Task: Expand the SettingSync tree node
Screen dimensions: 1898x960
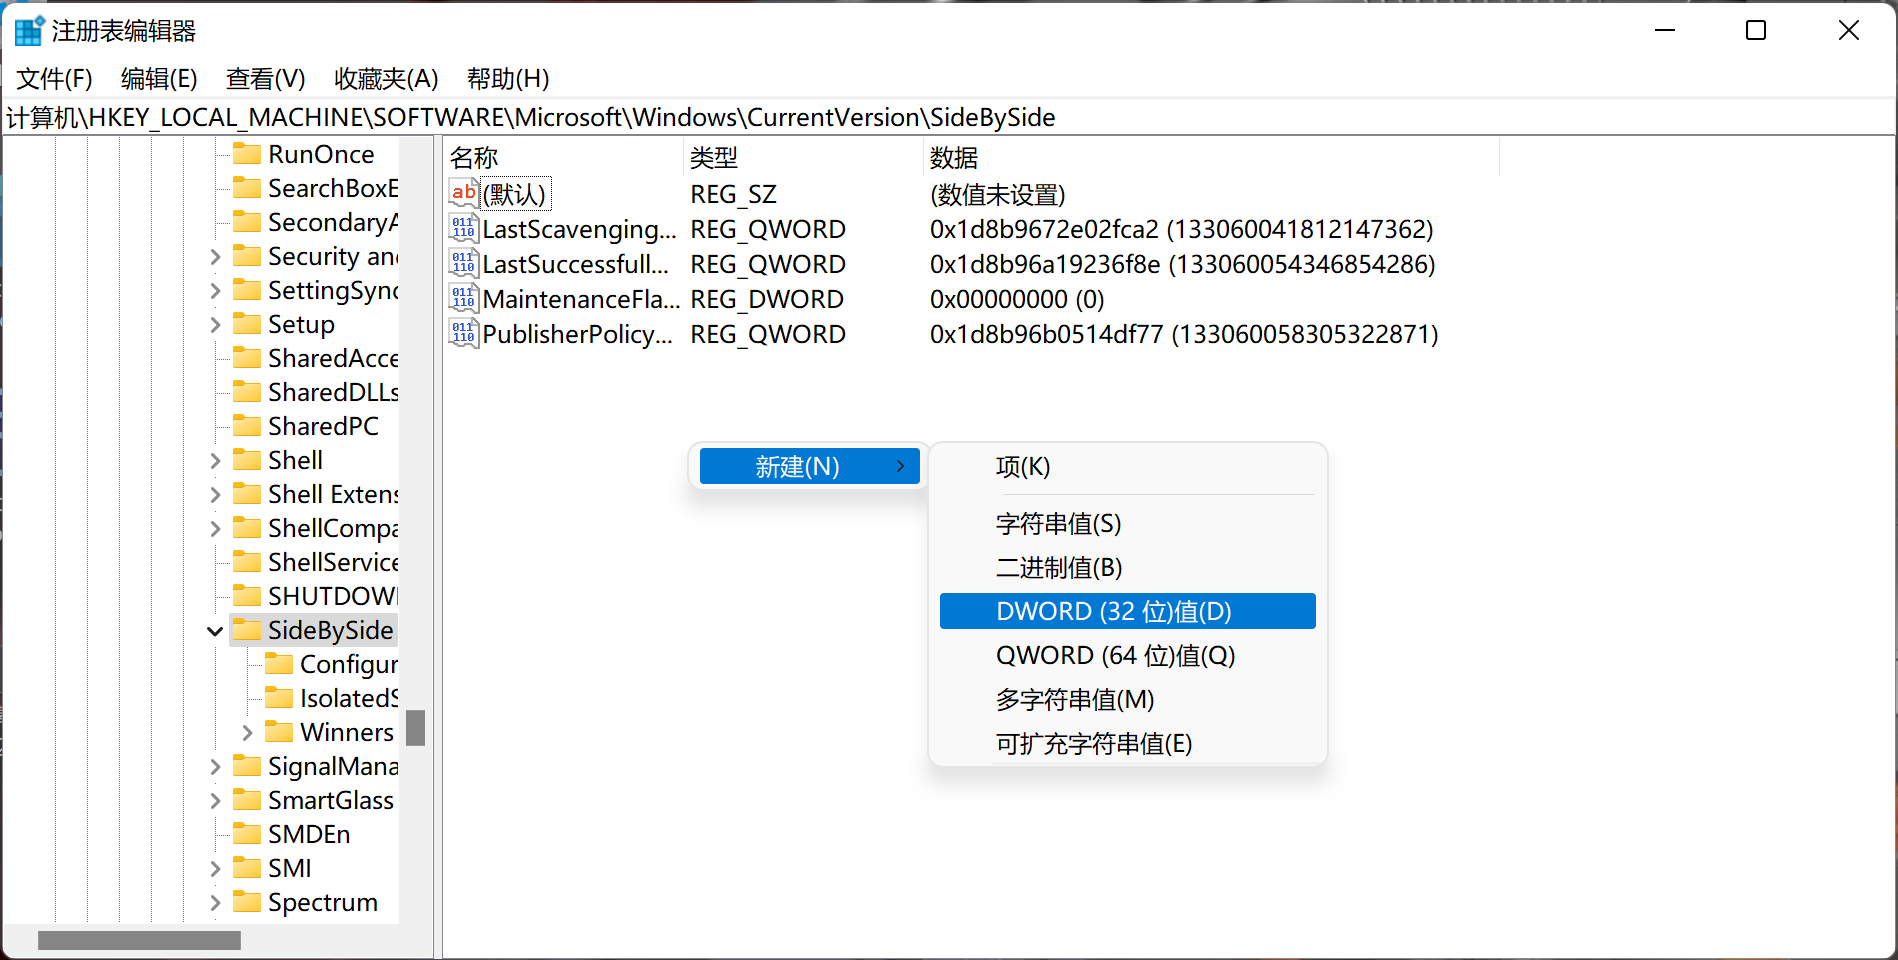Action: pyautogui.click(x=215, y=291)
